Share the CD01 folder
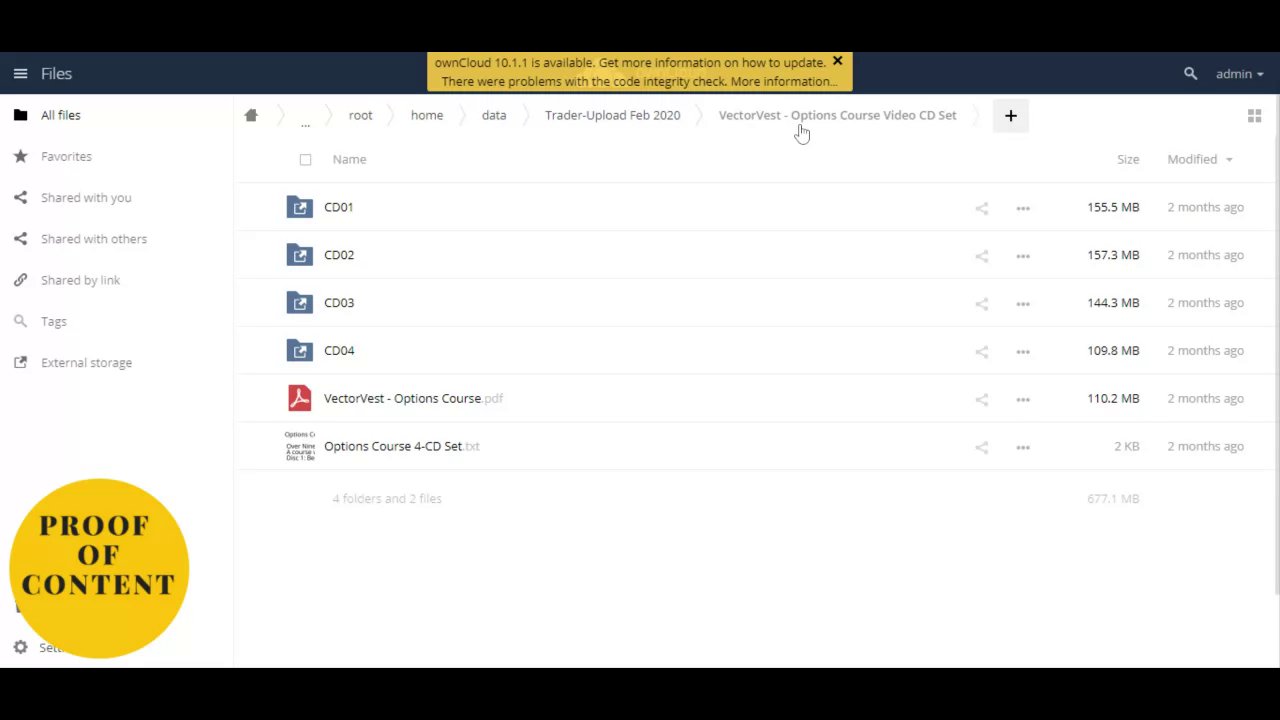 point(981,208)
